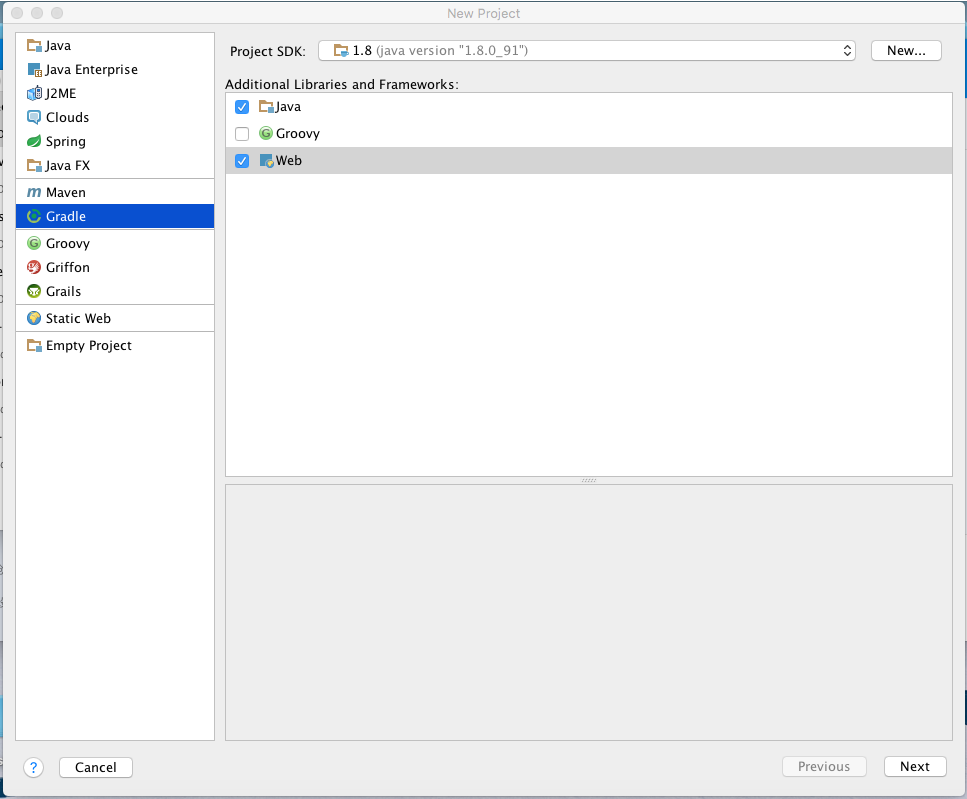Viewport: 967px width, 799px height.
Task: Select the Maven icon
Action: click(34, 192)
